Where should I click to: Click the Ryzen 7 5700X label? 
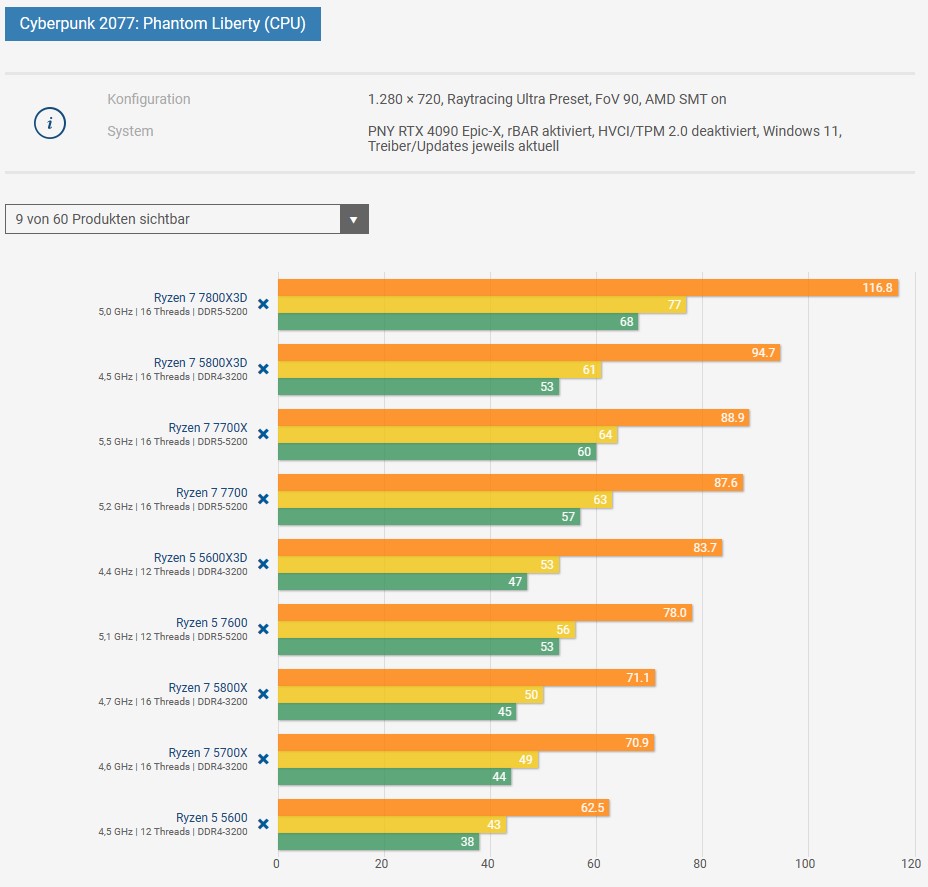[208, 753]
